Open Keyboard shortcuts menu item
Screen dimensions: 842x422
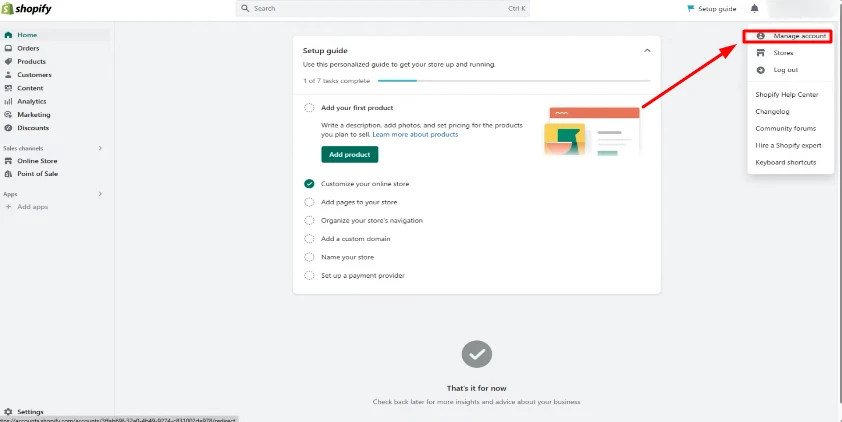[786, 162]
